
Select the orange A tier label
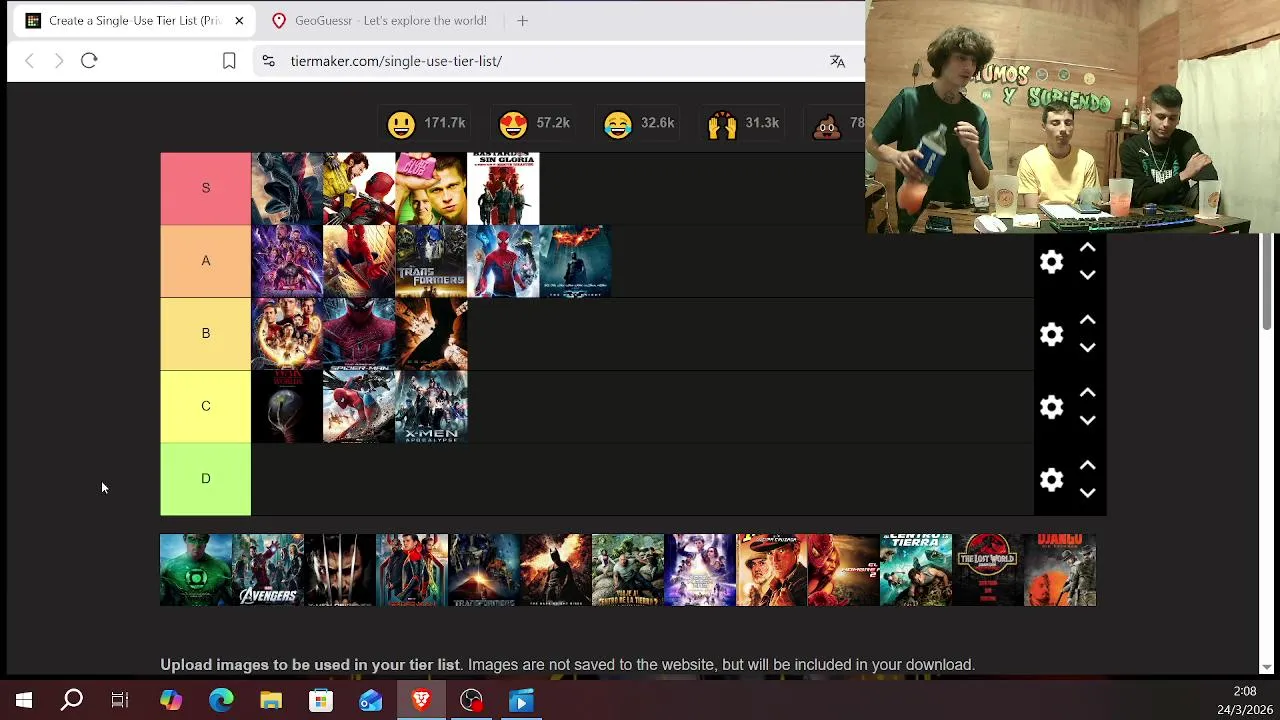point(206,261)
